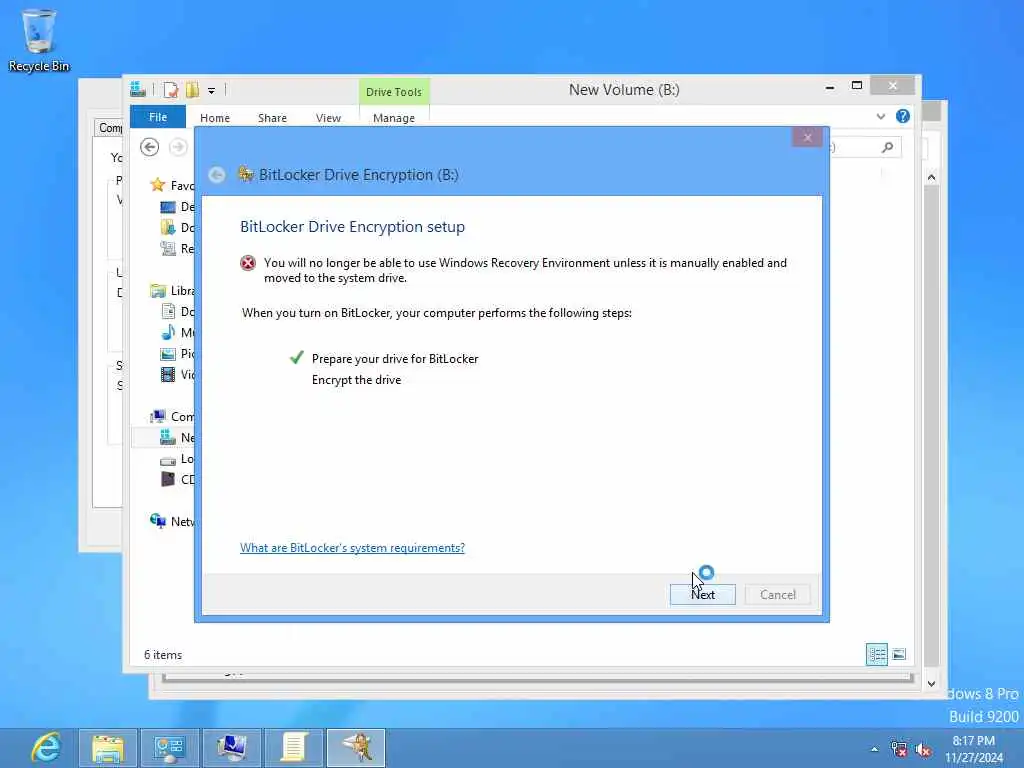Click scrollbar down arrow in background window
This screenshot has height=768, width=1024.
pyautogui.click(x=931, y=684)
